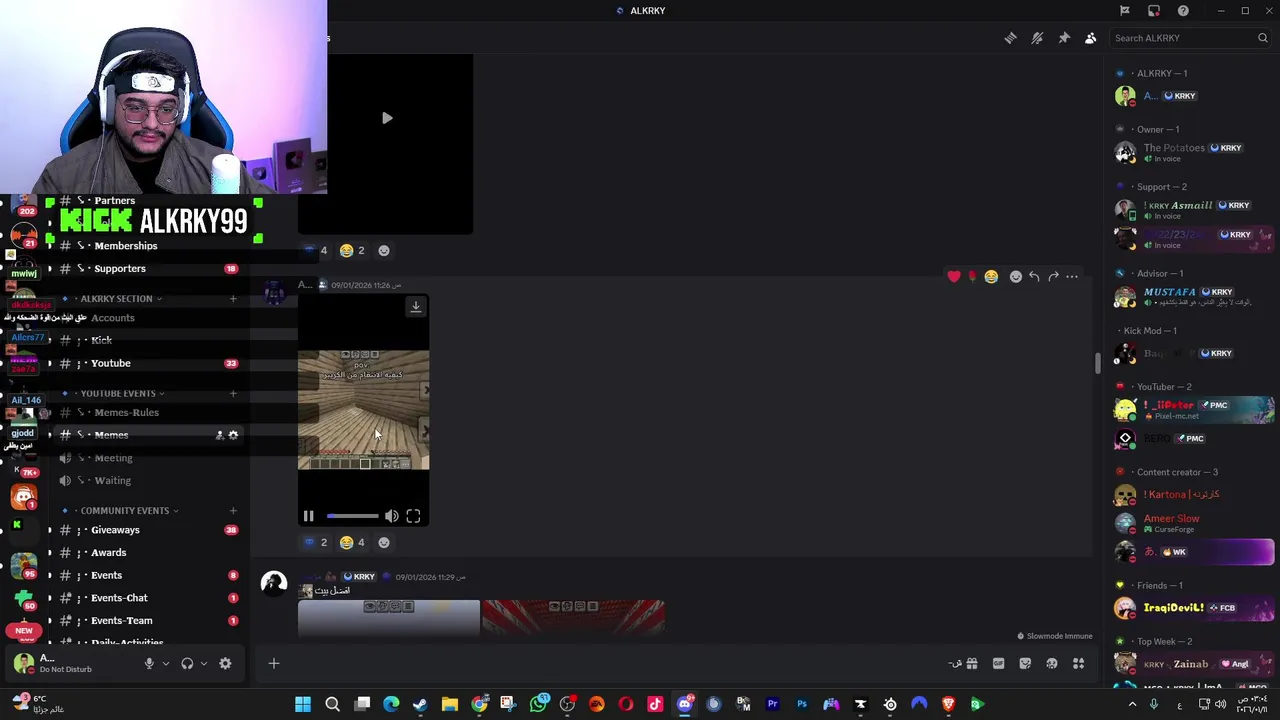Collapse the ALKRKY SECTION category
The image size is (1280, 720).
(116, 298)
